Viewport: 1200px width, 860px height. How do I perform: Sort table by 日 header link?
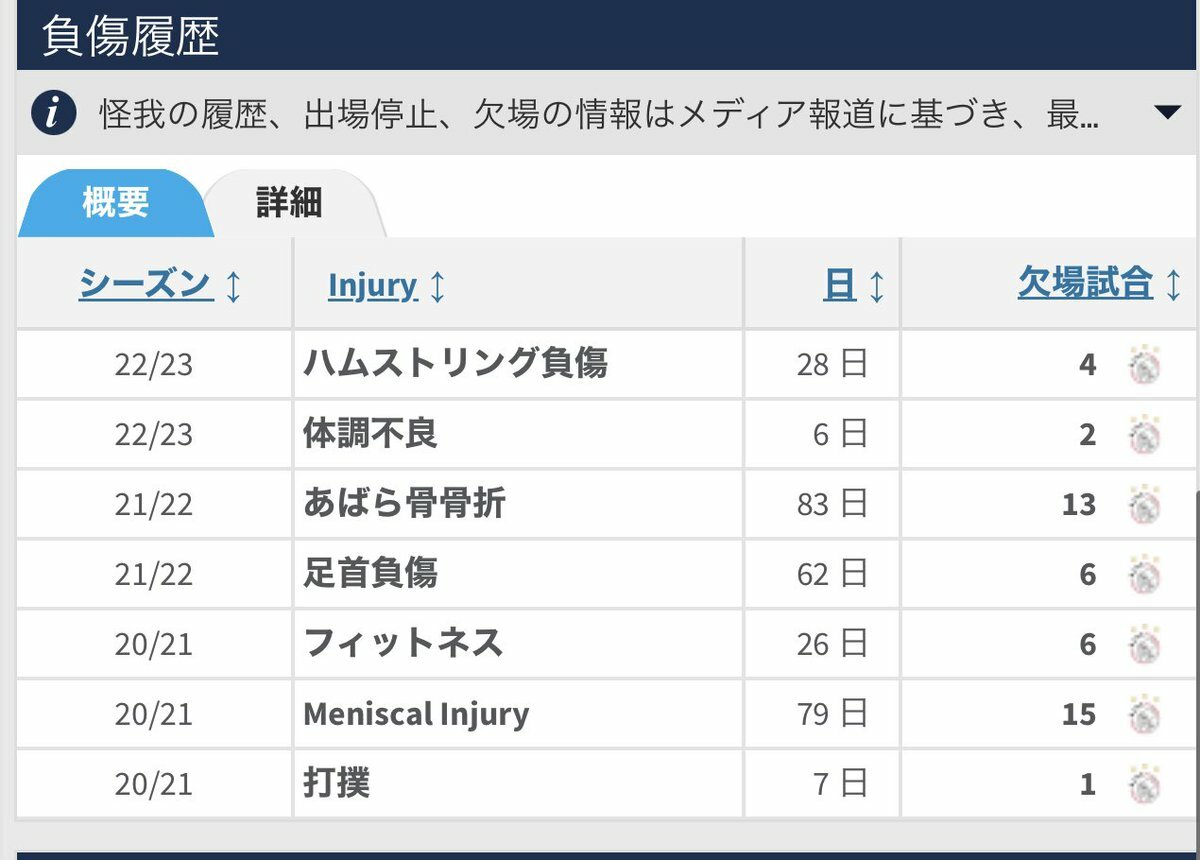point(839,286)
